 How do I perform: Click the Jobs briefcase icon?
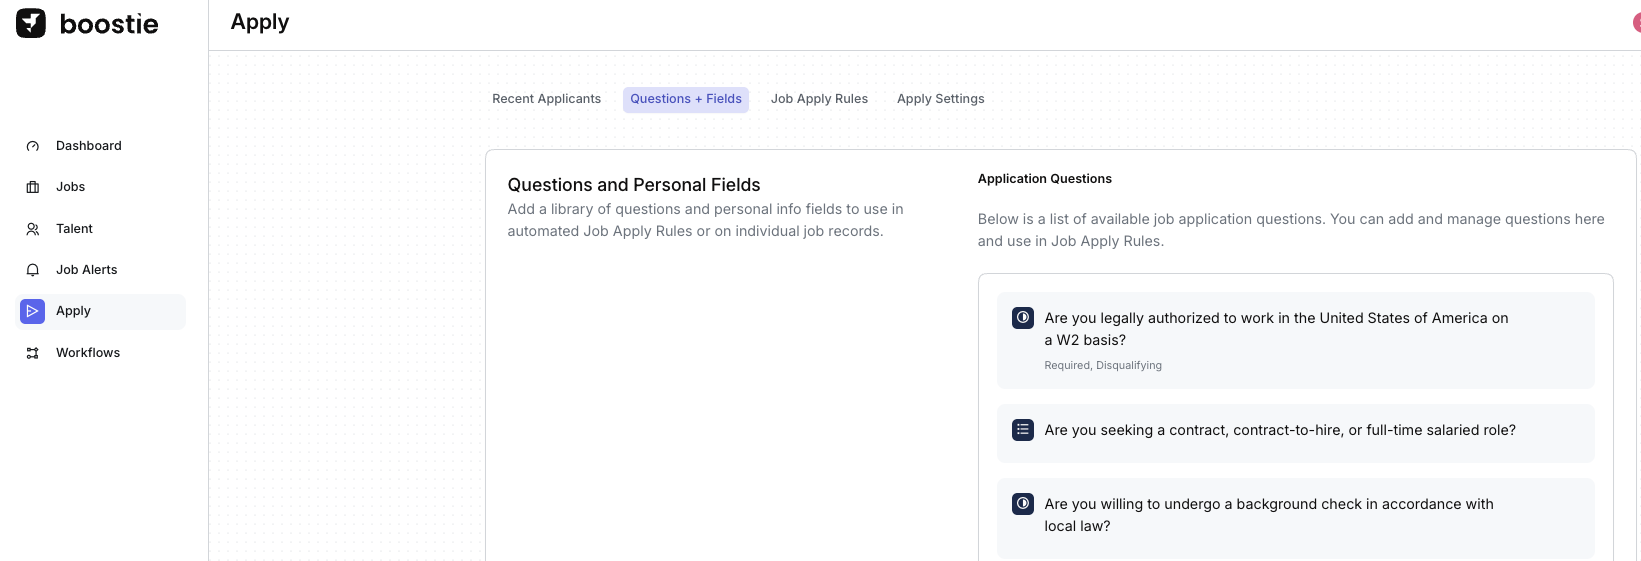tap(33, 187)
